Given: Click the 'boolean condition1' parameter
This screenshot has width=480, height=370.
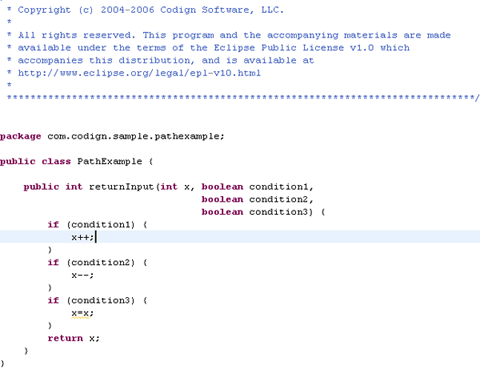Looking at the screenshot, I should pyautogui.click(x=255, y=187).
